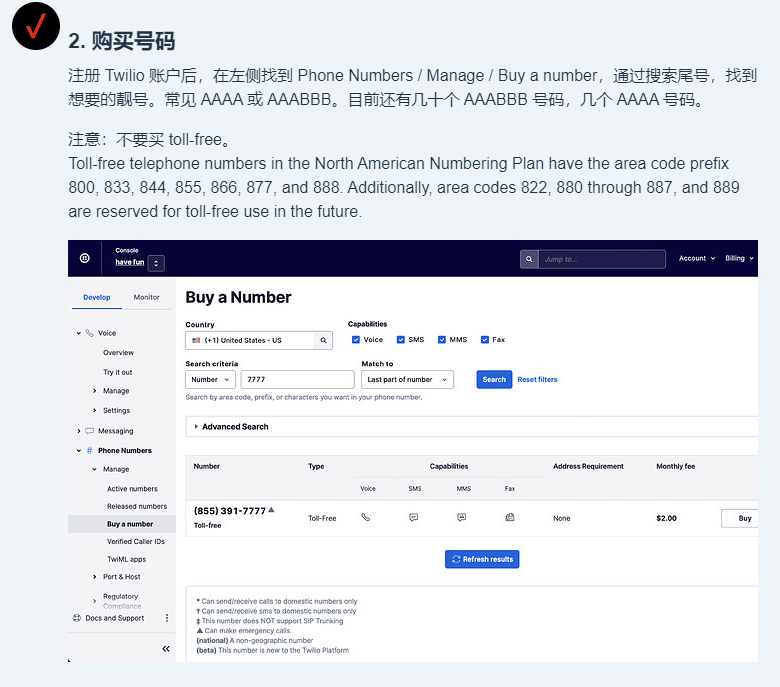
Task: Click the Voice phone icon in results row
Action: [x=366, y=517]
